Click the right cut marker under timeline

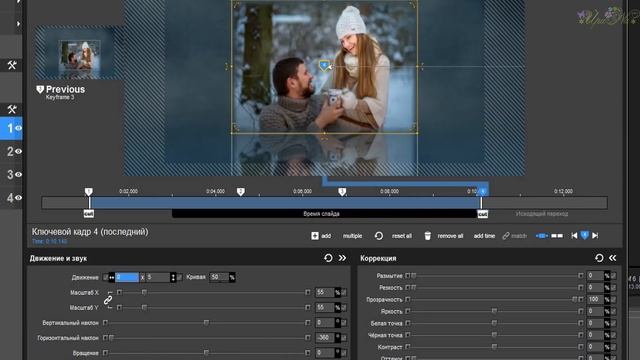(482, 214)
